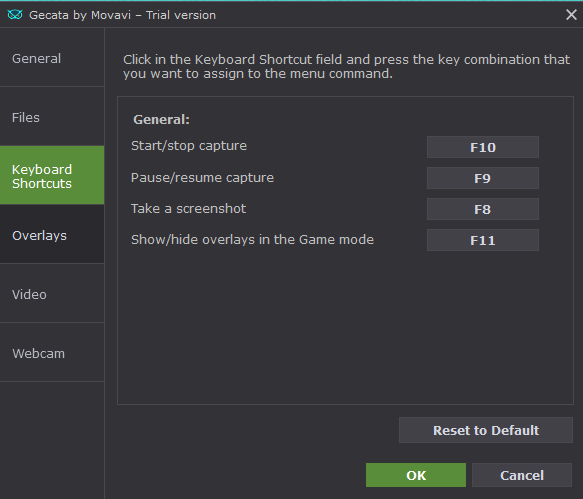Close the Gecata preferences window
583x499 pixels.
[571, 15]
